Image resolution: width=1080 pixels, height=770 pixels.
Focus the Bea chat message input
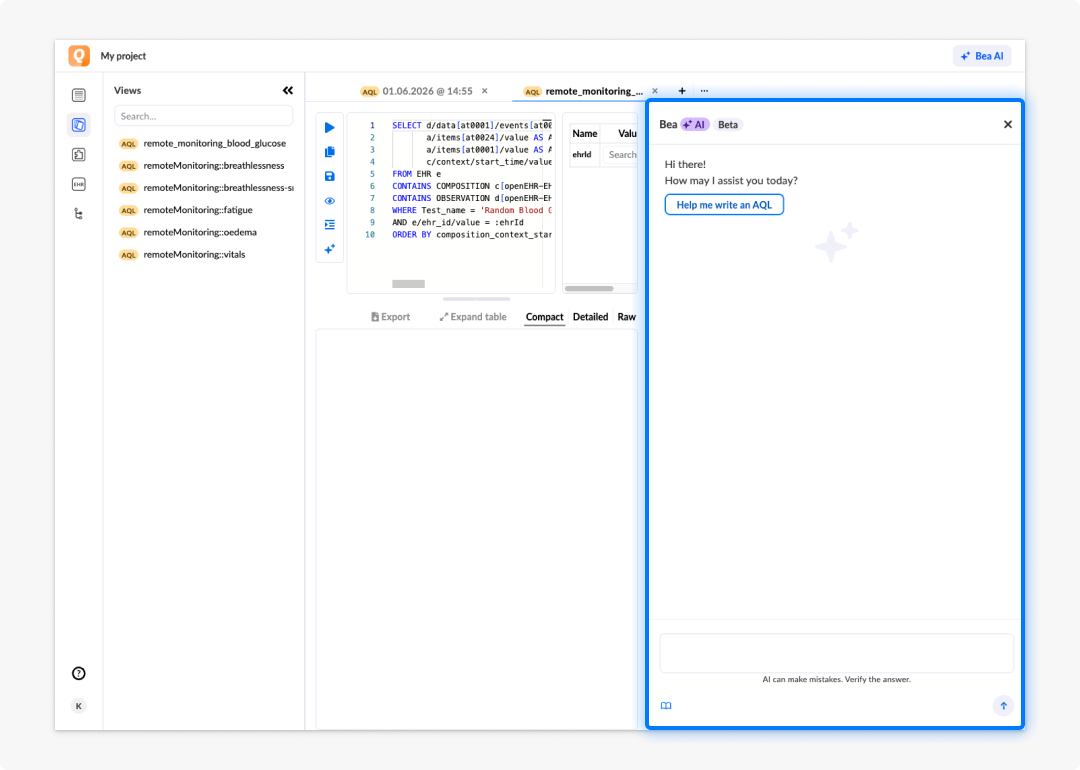click(x=836, y=653)
